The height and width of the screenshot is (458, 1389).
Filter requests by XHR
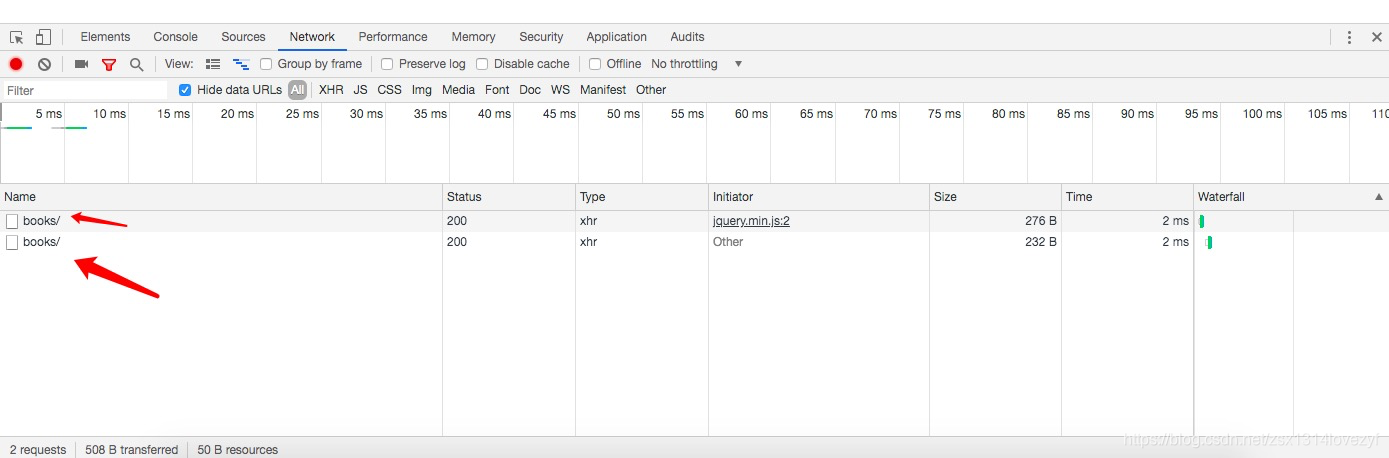coord(331,90)
